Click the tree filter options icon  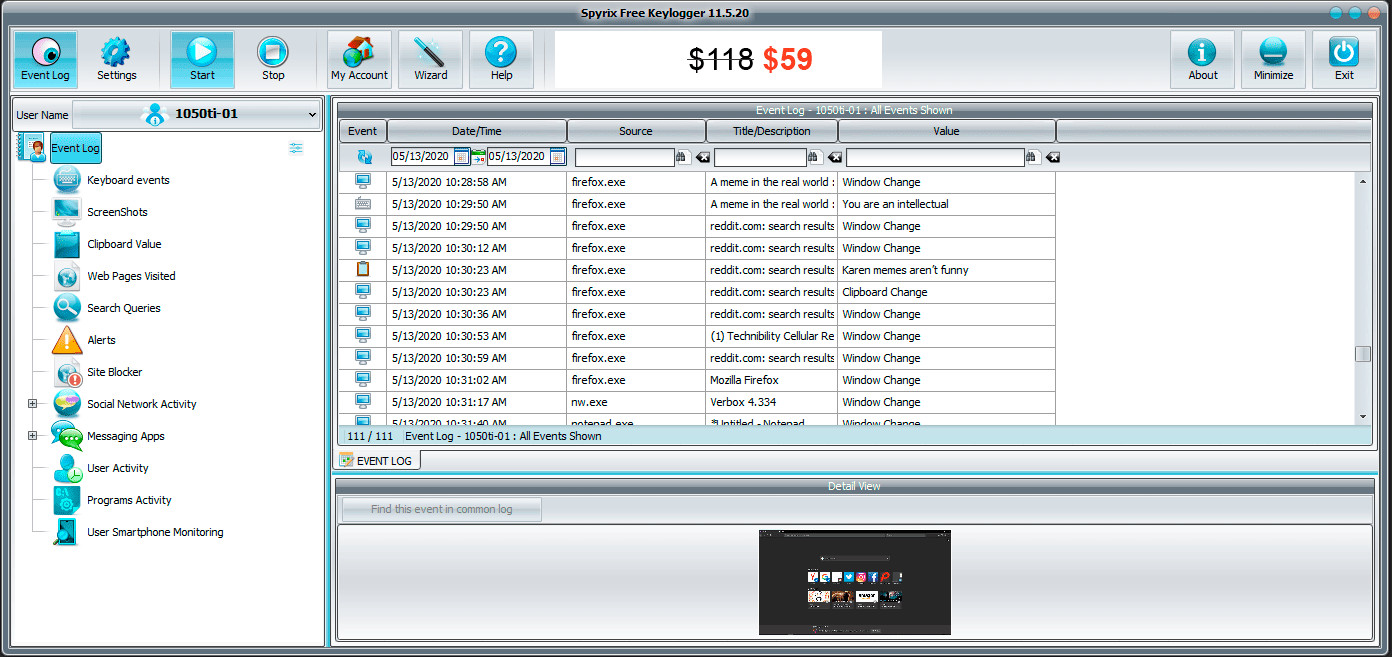pyautogui.click(x=296, y=148)
